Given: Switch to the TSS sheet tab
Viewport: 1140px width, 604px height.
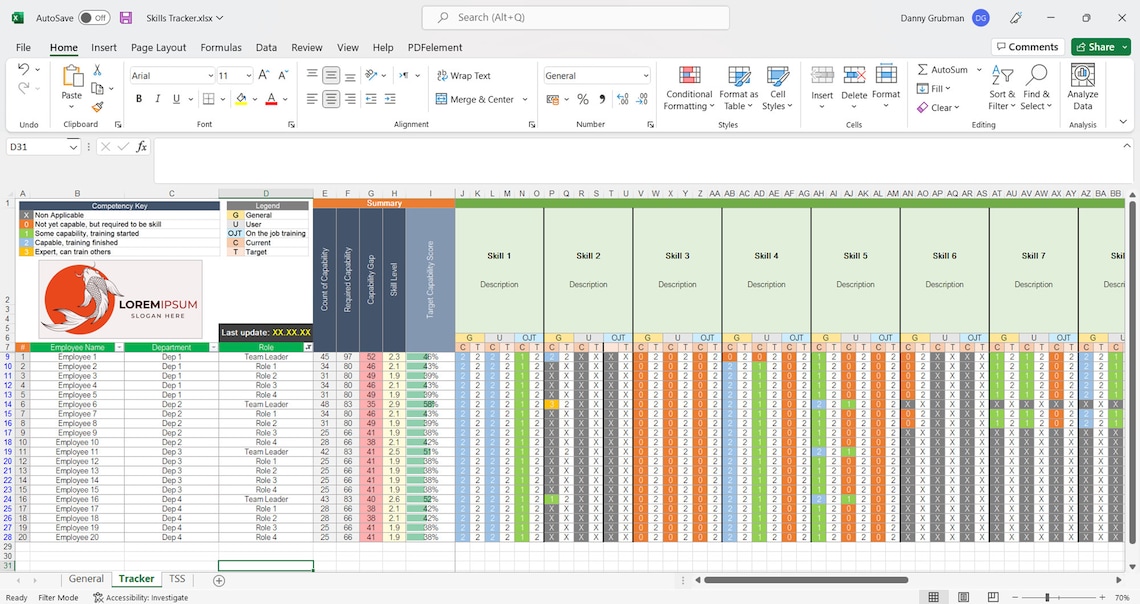Looking at the screenshot, I should tap(176, 578).
